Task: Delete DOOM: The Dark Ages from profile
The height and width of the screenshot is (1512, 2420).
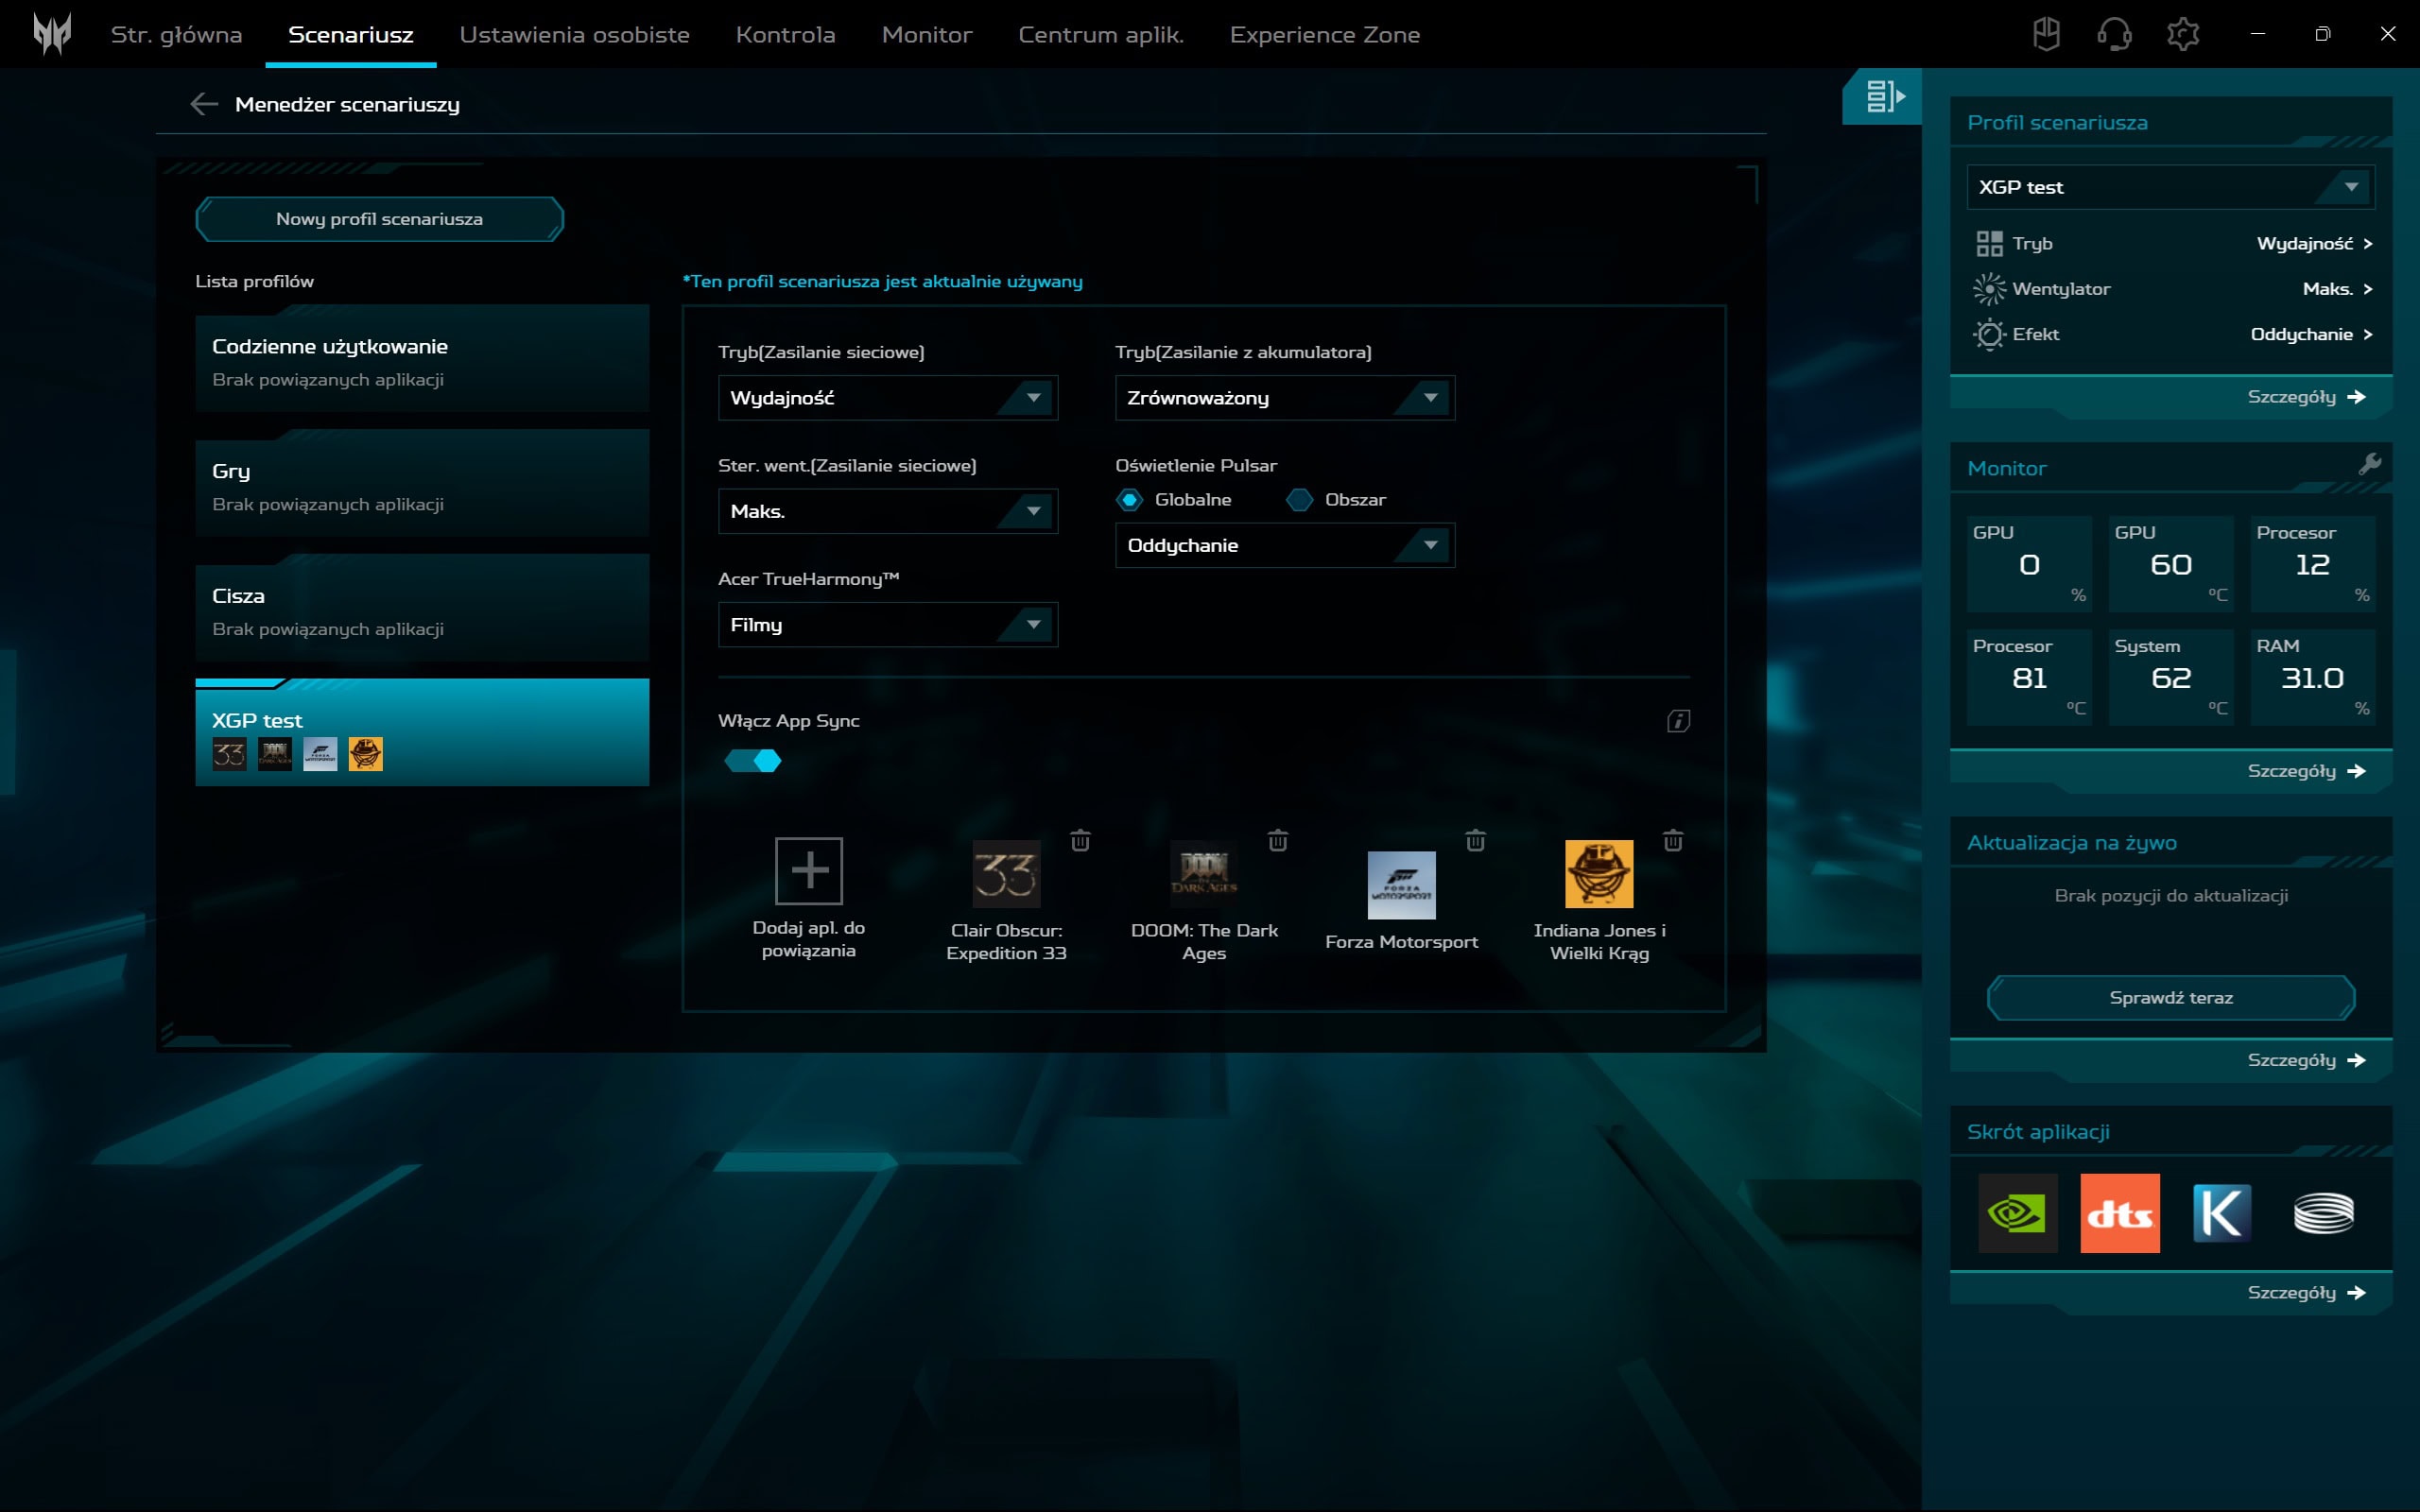Action: (1277, 840)
